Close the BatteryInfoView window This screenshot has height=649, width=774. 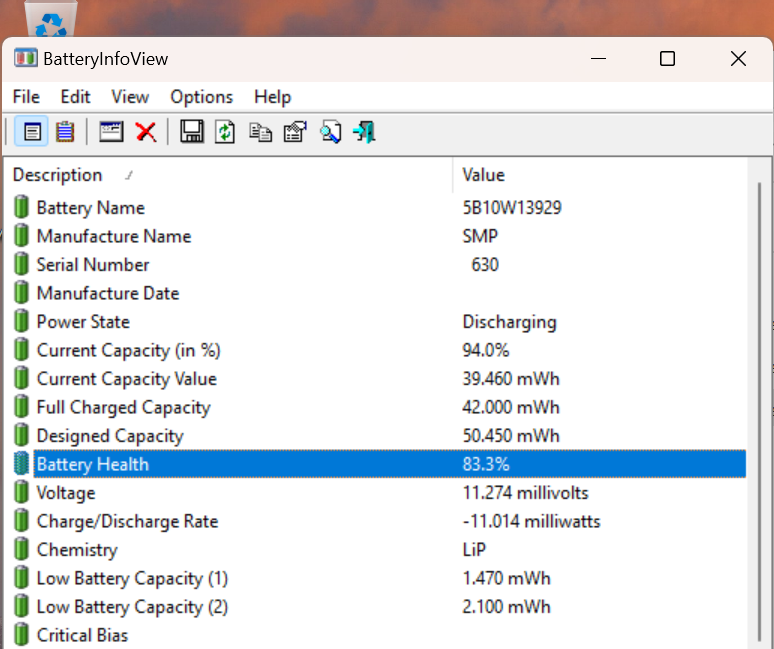point(738,59)
